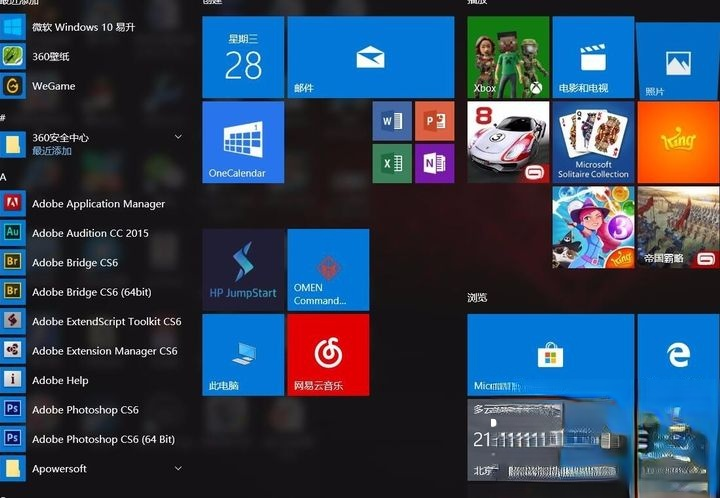Open the 帝国霸略 game tile
This screenshot has height=498, width=720.
point(679,227)
